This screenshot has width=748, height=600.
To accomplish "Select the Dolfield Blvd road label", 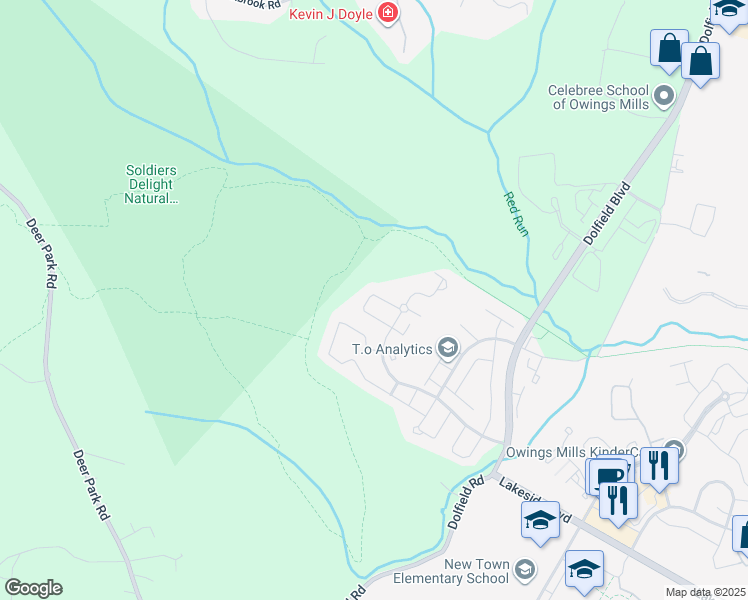I will [x=607, y=213].
